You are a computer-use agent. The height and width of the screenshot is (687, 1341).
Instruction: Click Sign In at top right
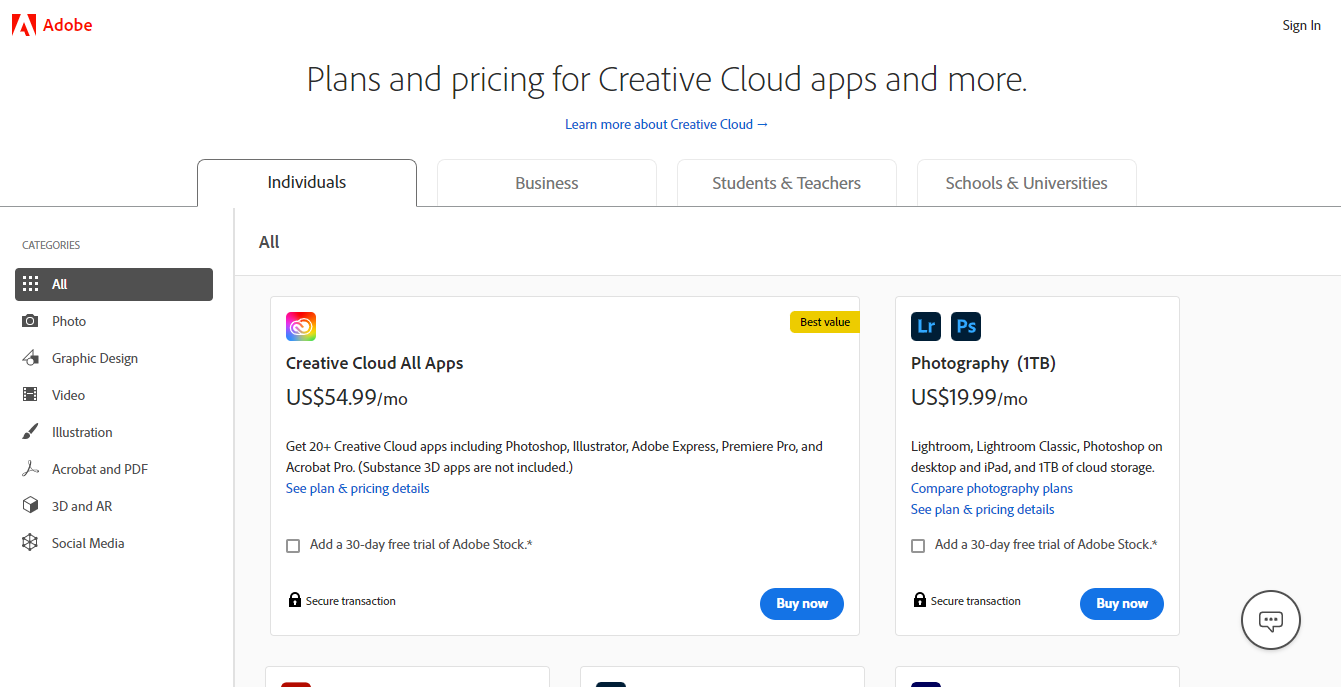(x=1301, y=25)
